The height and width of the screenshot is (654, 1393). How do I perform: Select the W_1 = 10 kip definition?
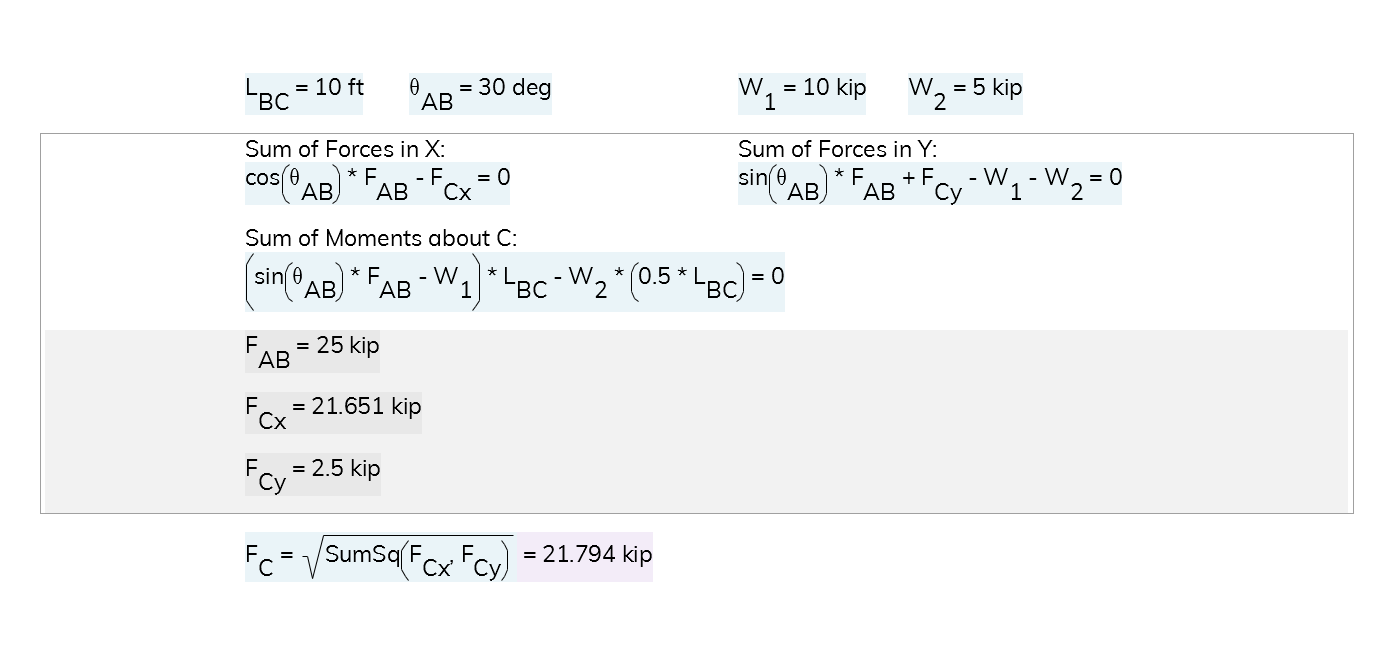tap(802, 94)
